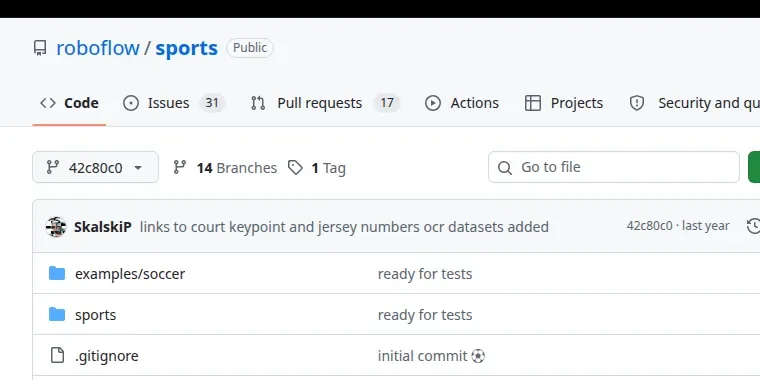Open the sports repository link
760x380 pixels.
(187, 48)
